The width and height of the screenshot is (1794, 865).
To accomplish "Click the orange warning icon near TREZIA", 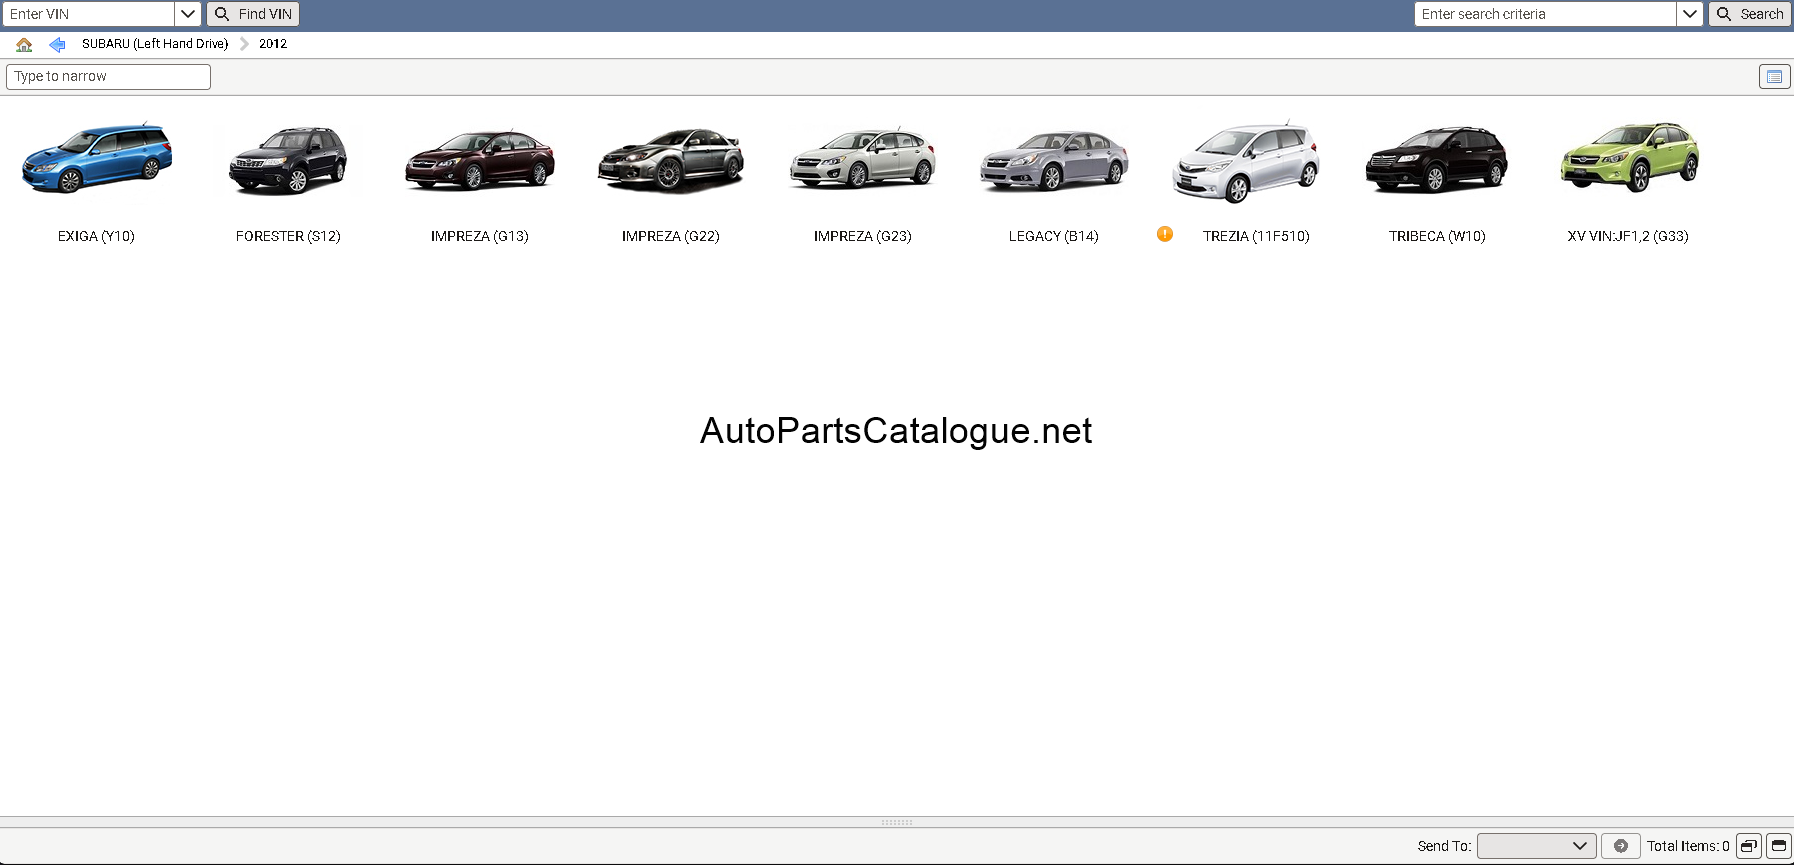I will 1165,234.
